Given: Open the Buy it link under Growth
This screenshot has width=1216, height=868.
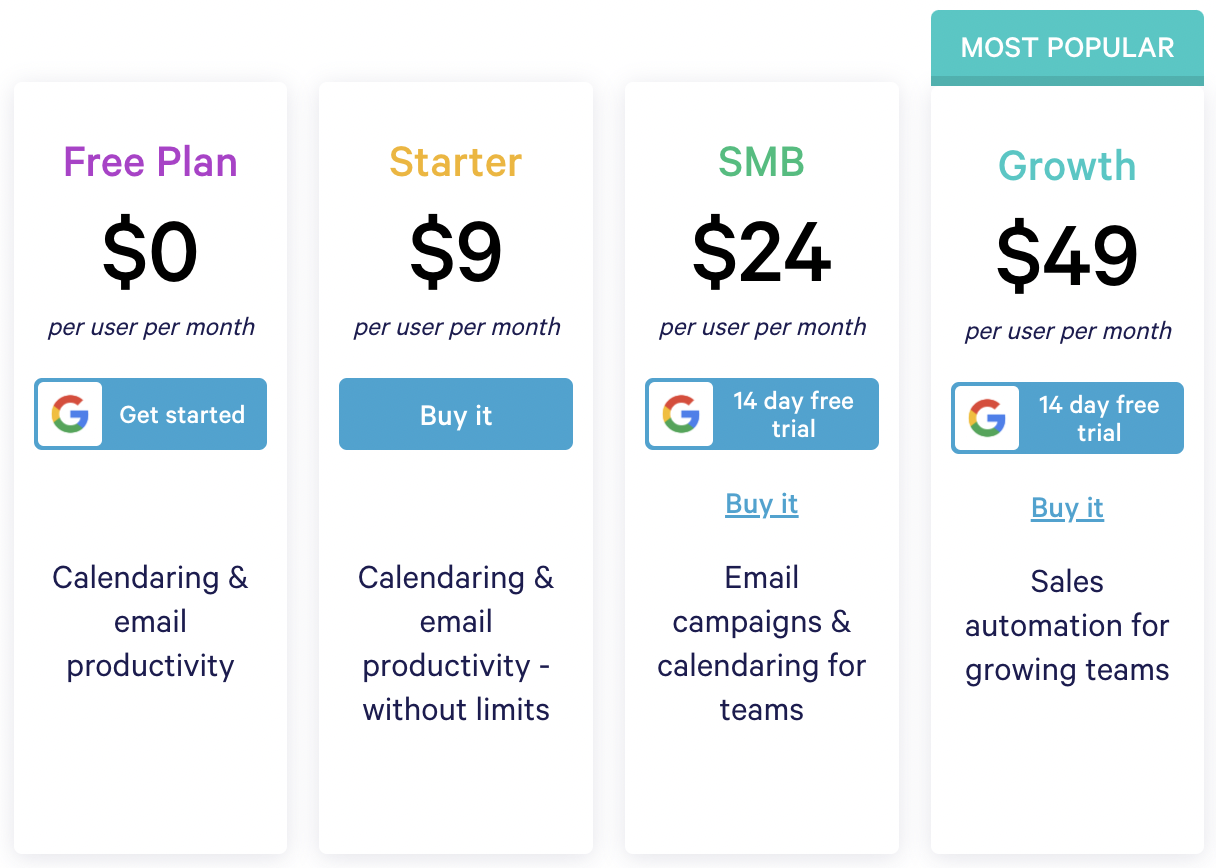Looking at the screenshot, I should coord(1067,508).
